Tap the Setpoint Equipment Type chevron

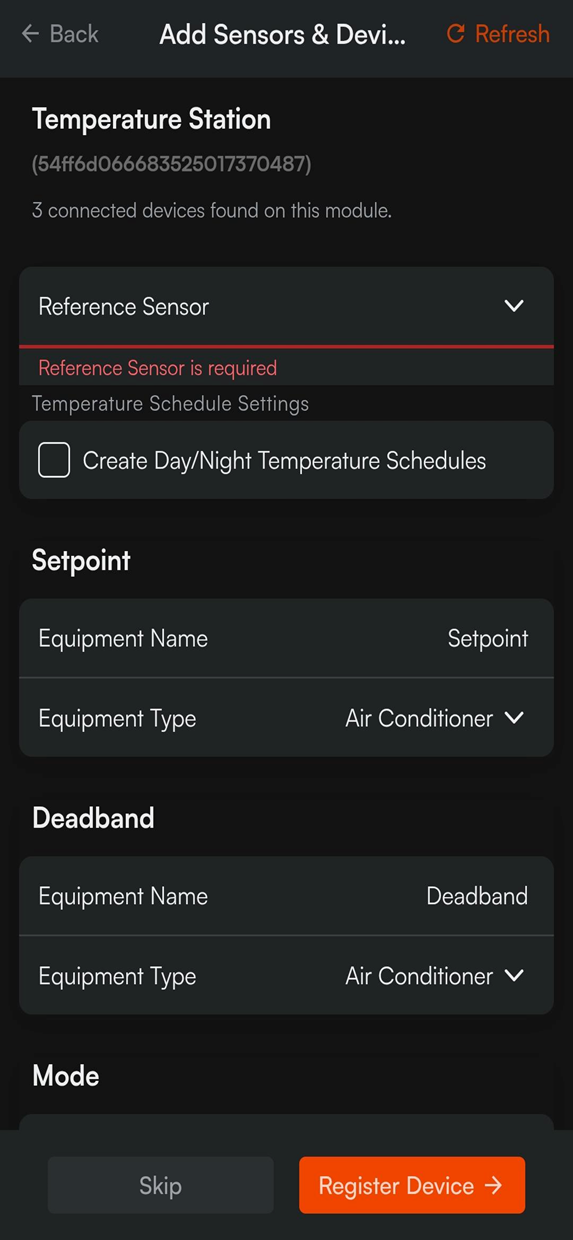pos(514,718)
